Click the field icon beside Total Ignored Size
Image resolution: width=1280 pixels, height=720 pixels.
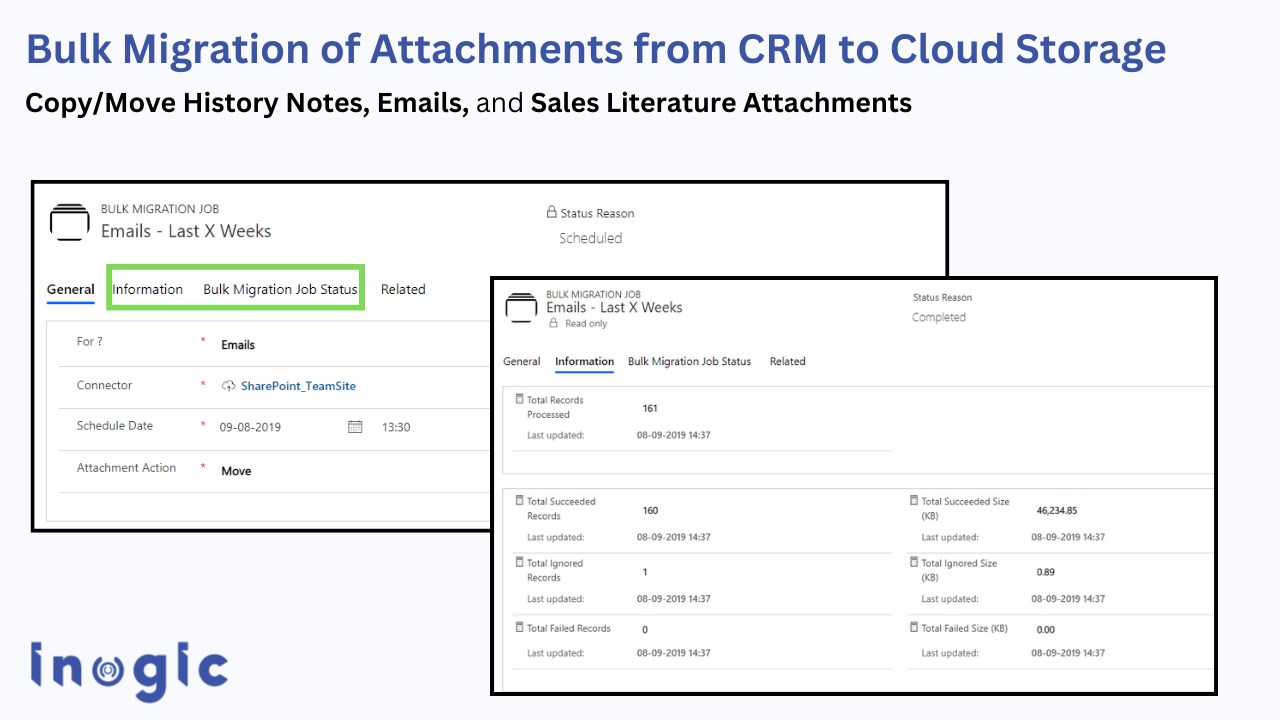point(914,563)
